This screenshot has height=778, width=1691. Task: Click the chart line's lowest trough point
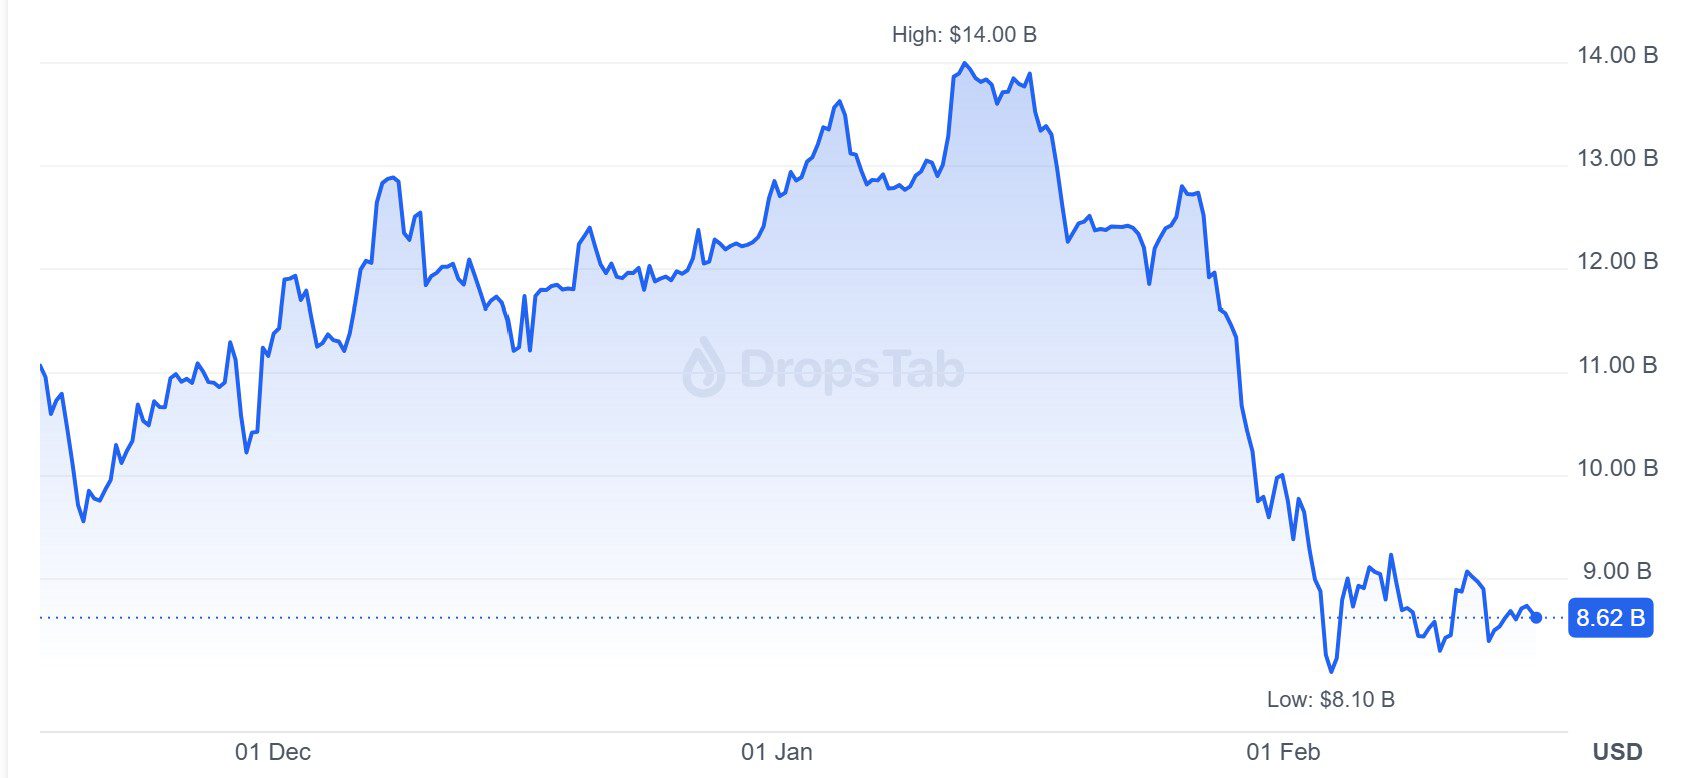[x=1331, y=671]
